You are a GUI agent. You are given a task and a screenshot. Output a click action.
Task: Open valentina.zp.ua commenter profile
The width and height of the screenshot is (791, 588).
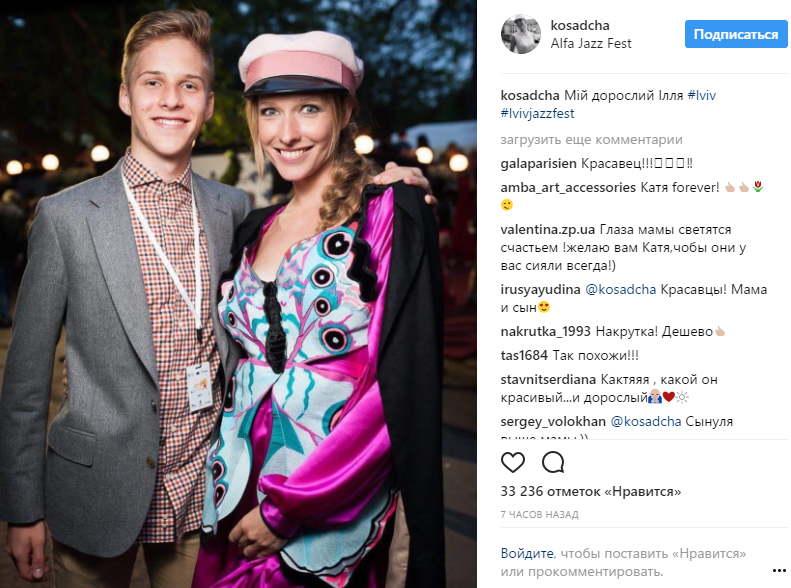point(547,229)
